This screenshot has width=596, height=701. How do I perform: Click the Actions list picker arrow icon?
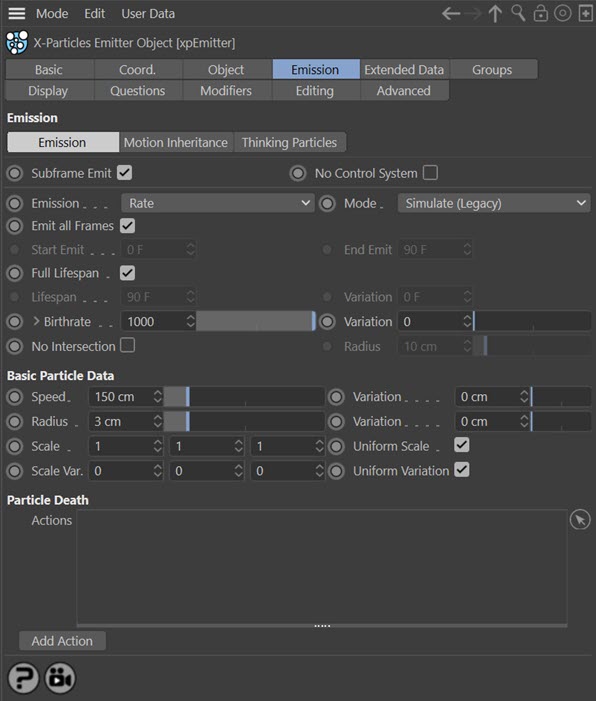pos(580,519)
